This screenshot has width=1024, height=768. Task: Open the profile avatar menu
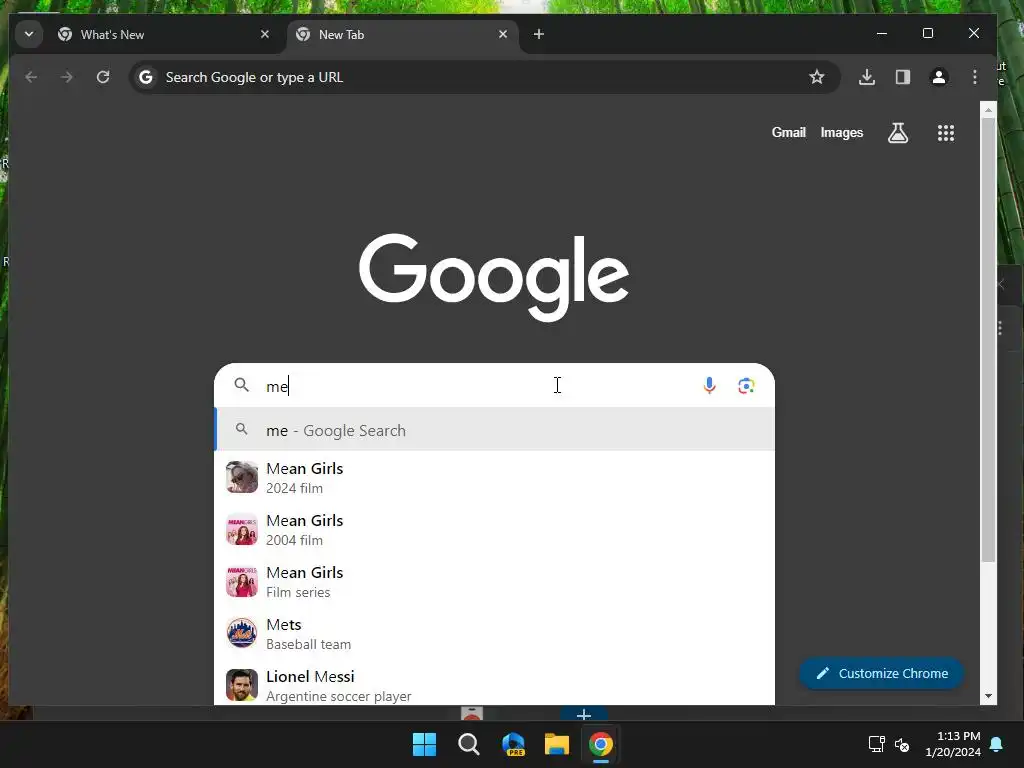938,77
